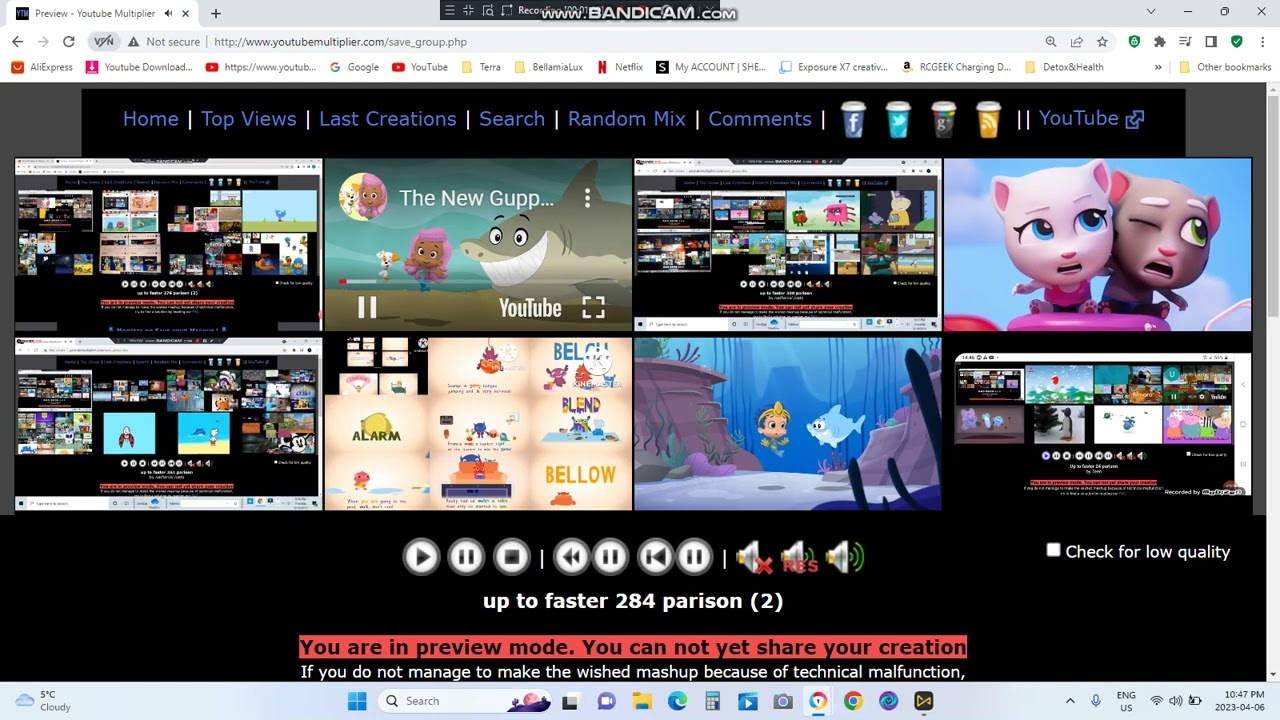Click the Stop all videos button

coord(511,557)
